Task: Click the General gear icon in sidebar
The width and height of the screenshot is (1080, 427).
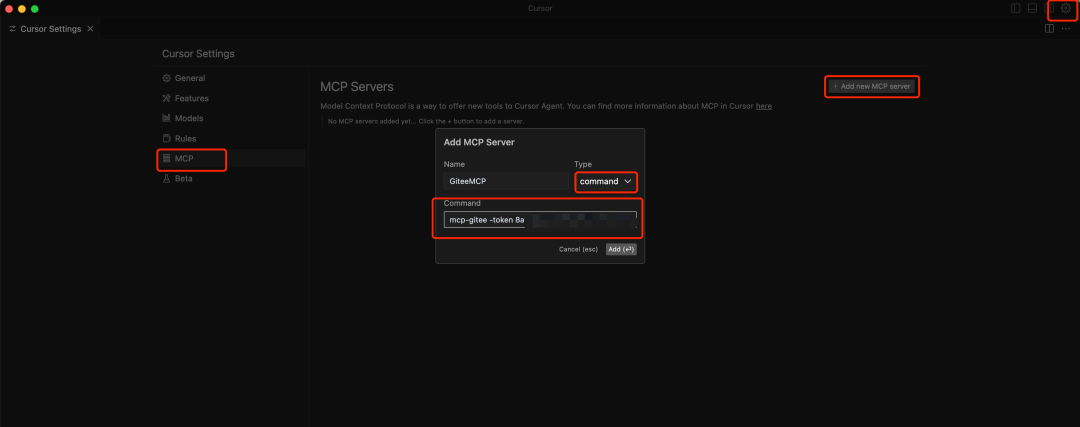Action: (166, 79)
